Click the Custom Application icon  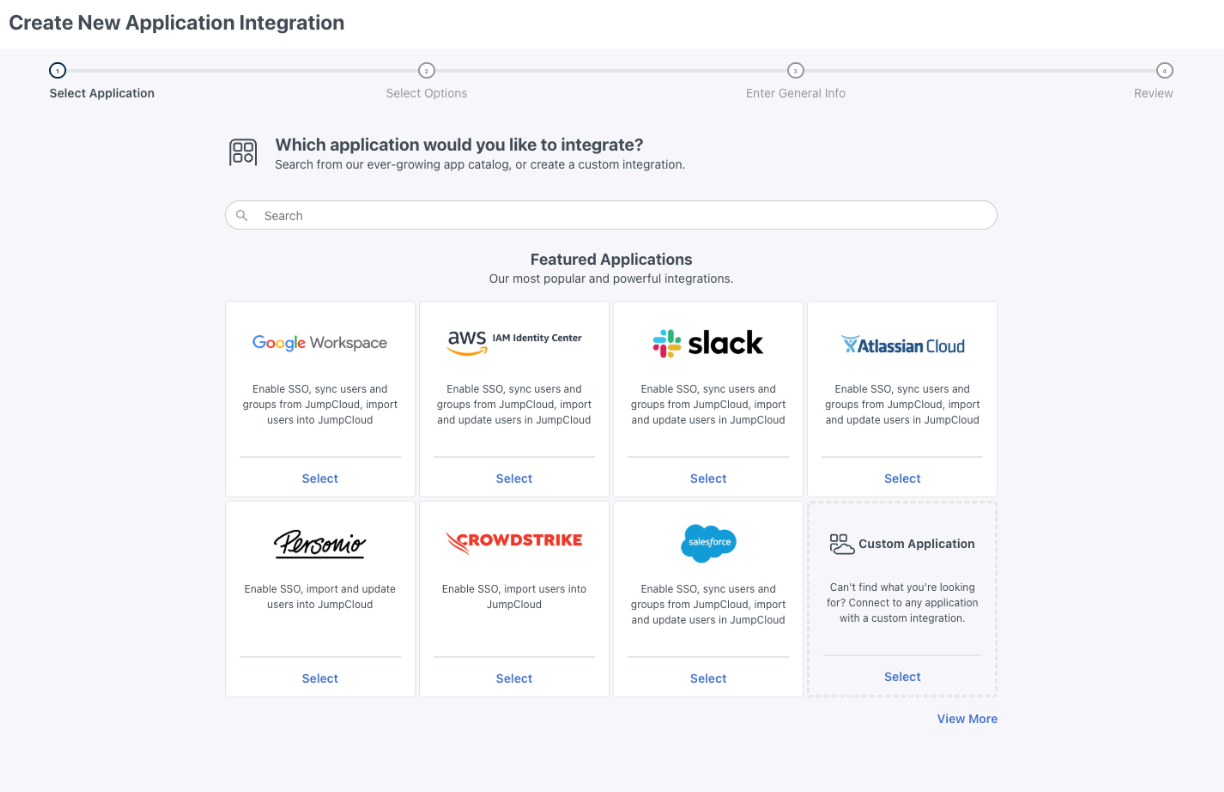pyautogui.click(x=842, y=544)
